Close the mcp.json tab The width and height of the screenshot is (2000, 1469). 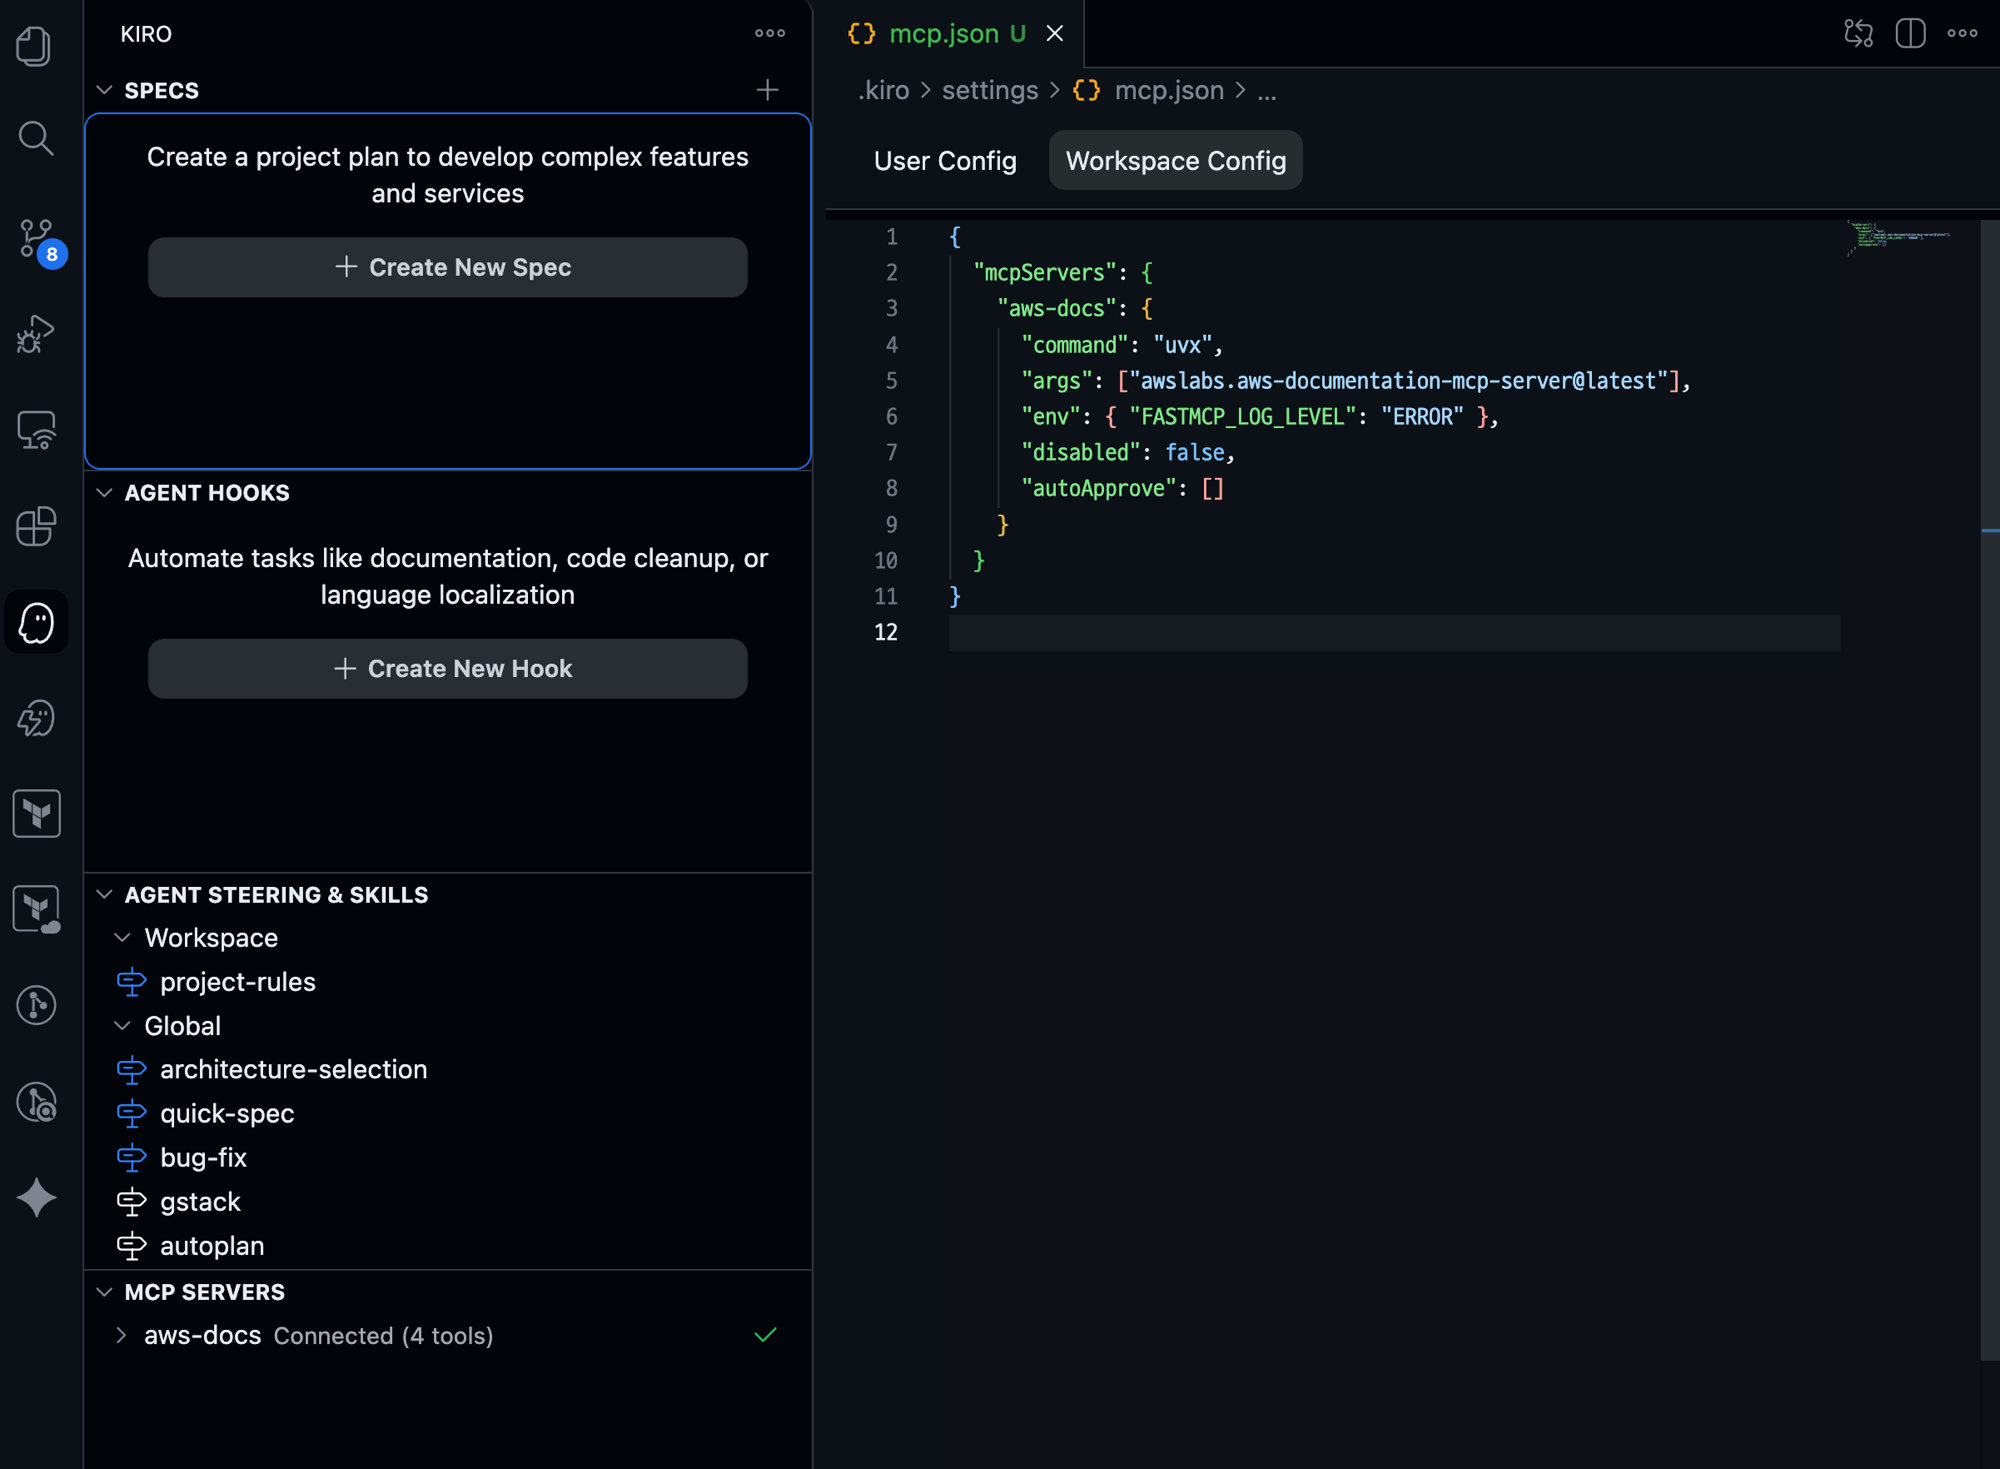click(x=1054, y=33)
